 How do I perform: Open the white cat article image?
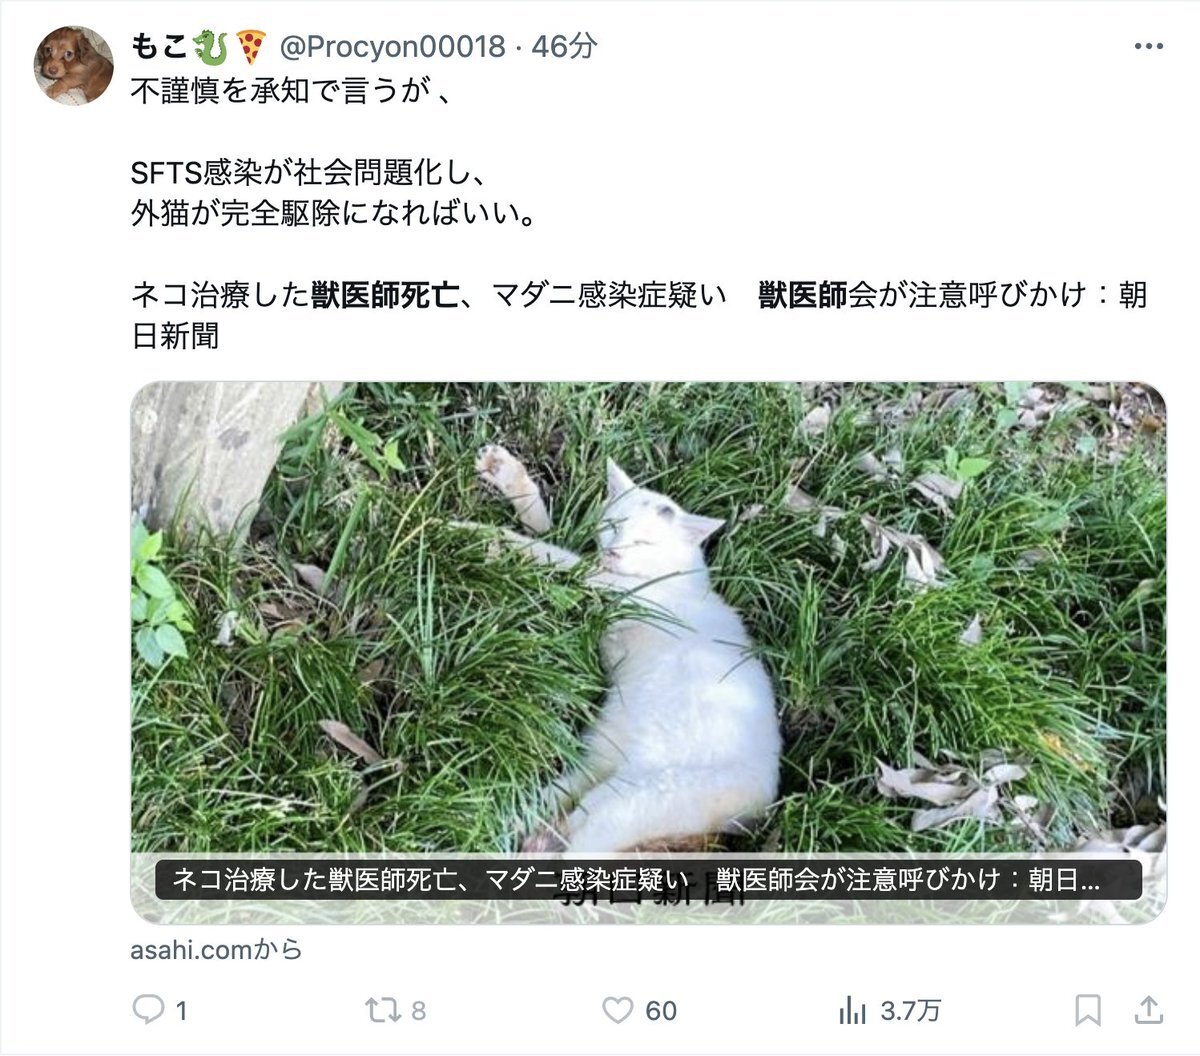[x=649, y=620]
